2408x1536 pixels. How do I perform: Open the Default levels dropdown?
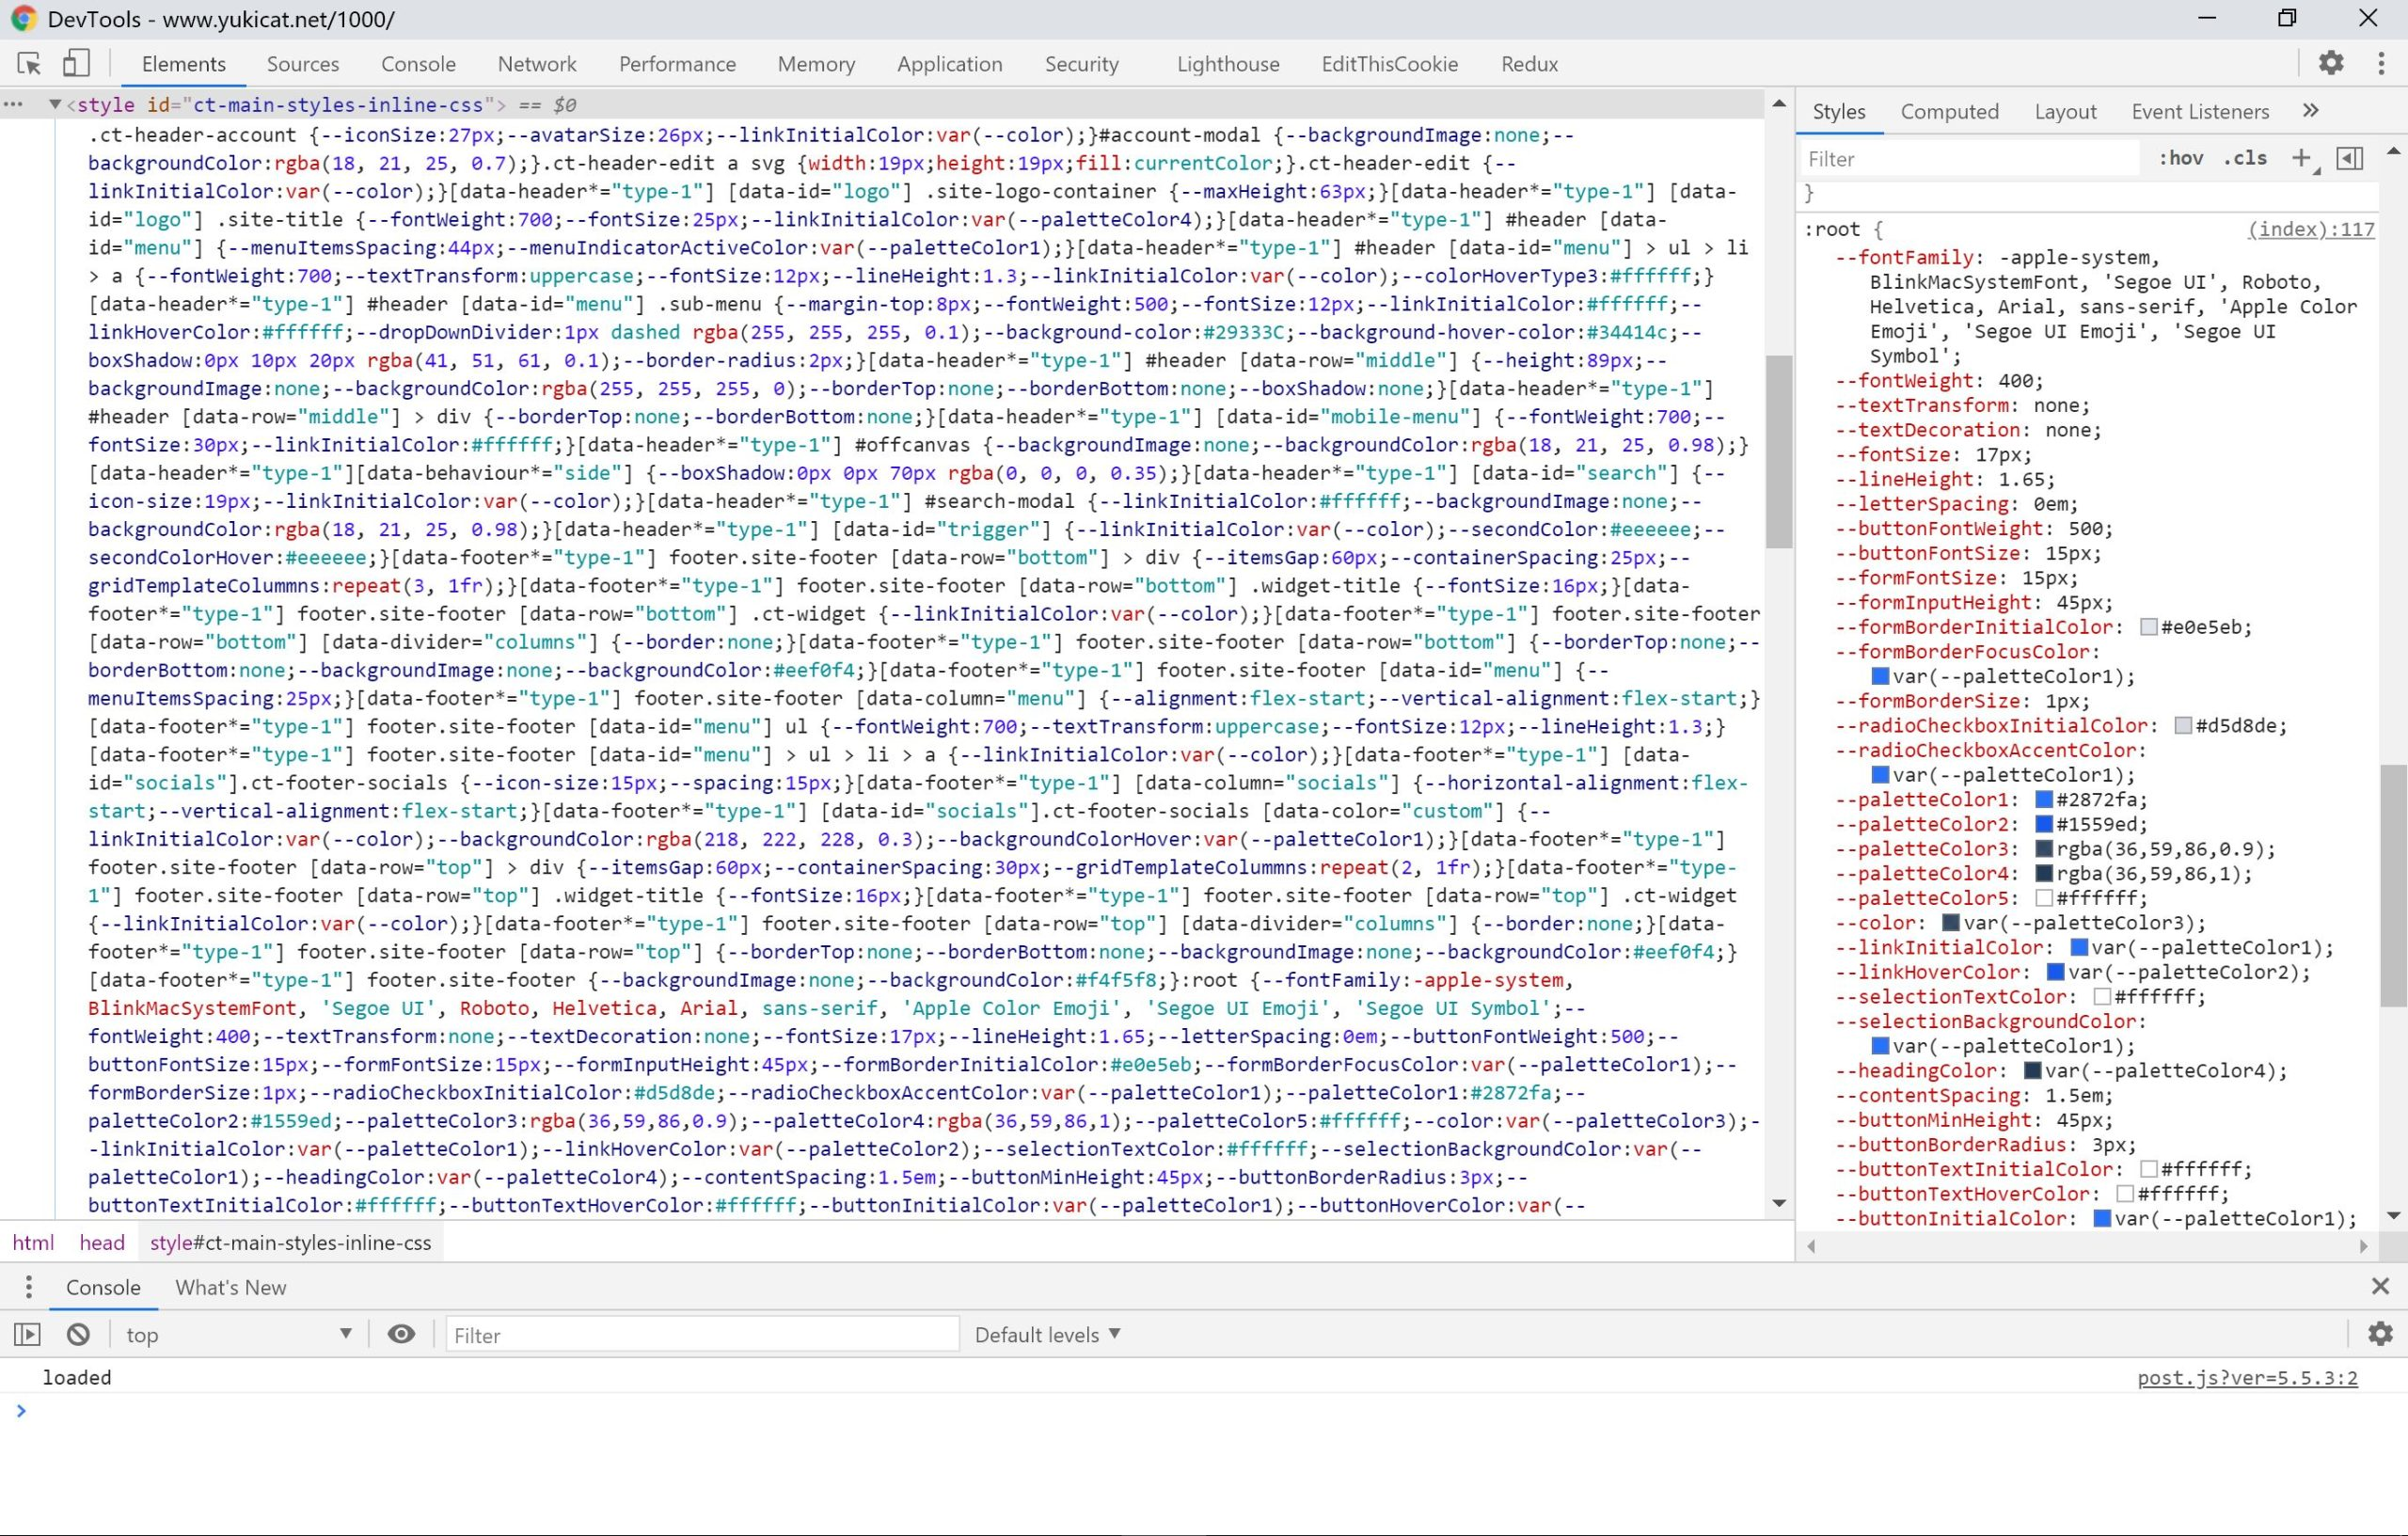tap(1047, 1334)
